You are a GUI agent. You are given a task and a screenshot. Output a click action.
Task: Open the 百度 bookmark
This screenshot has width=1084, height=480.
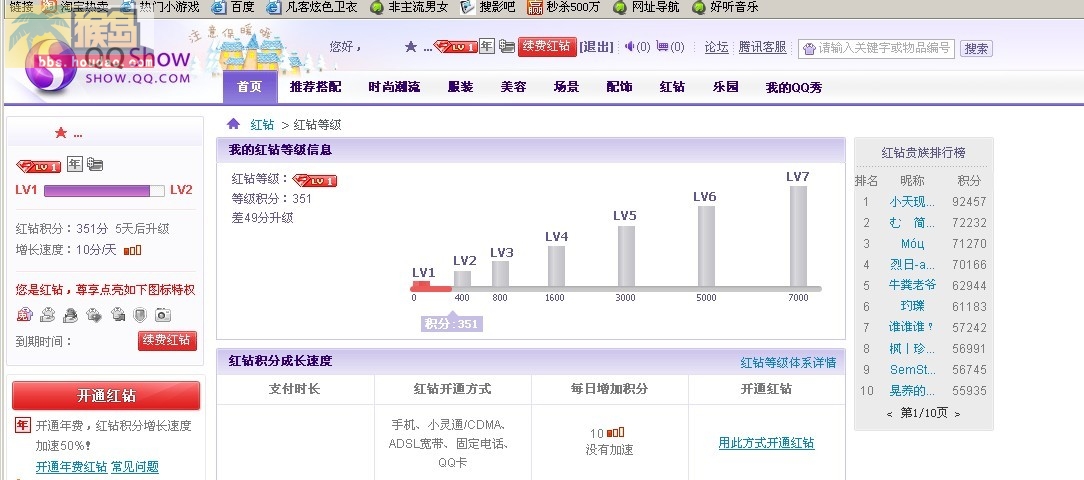click(x=232, y=7)
